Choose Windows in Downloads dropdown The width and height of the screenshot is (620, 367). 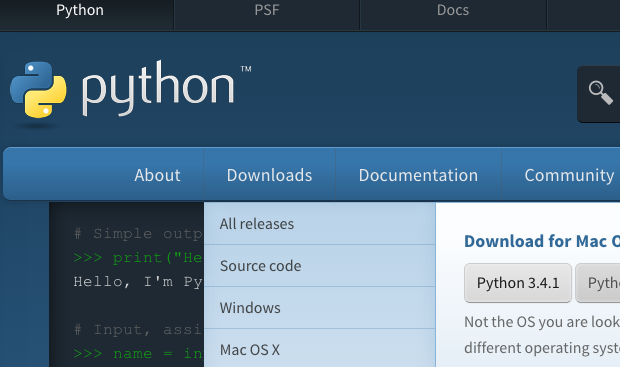[x=319, y=308]
